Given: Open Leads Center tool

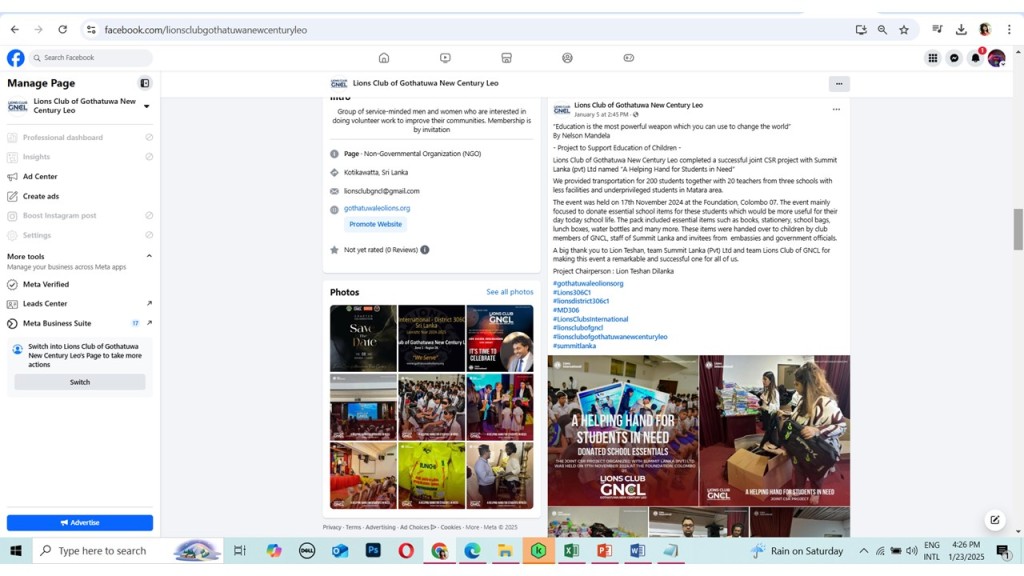Looking at the screenshot, I should click(80, 304).
